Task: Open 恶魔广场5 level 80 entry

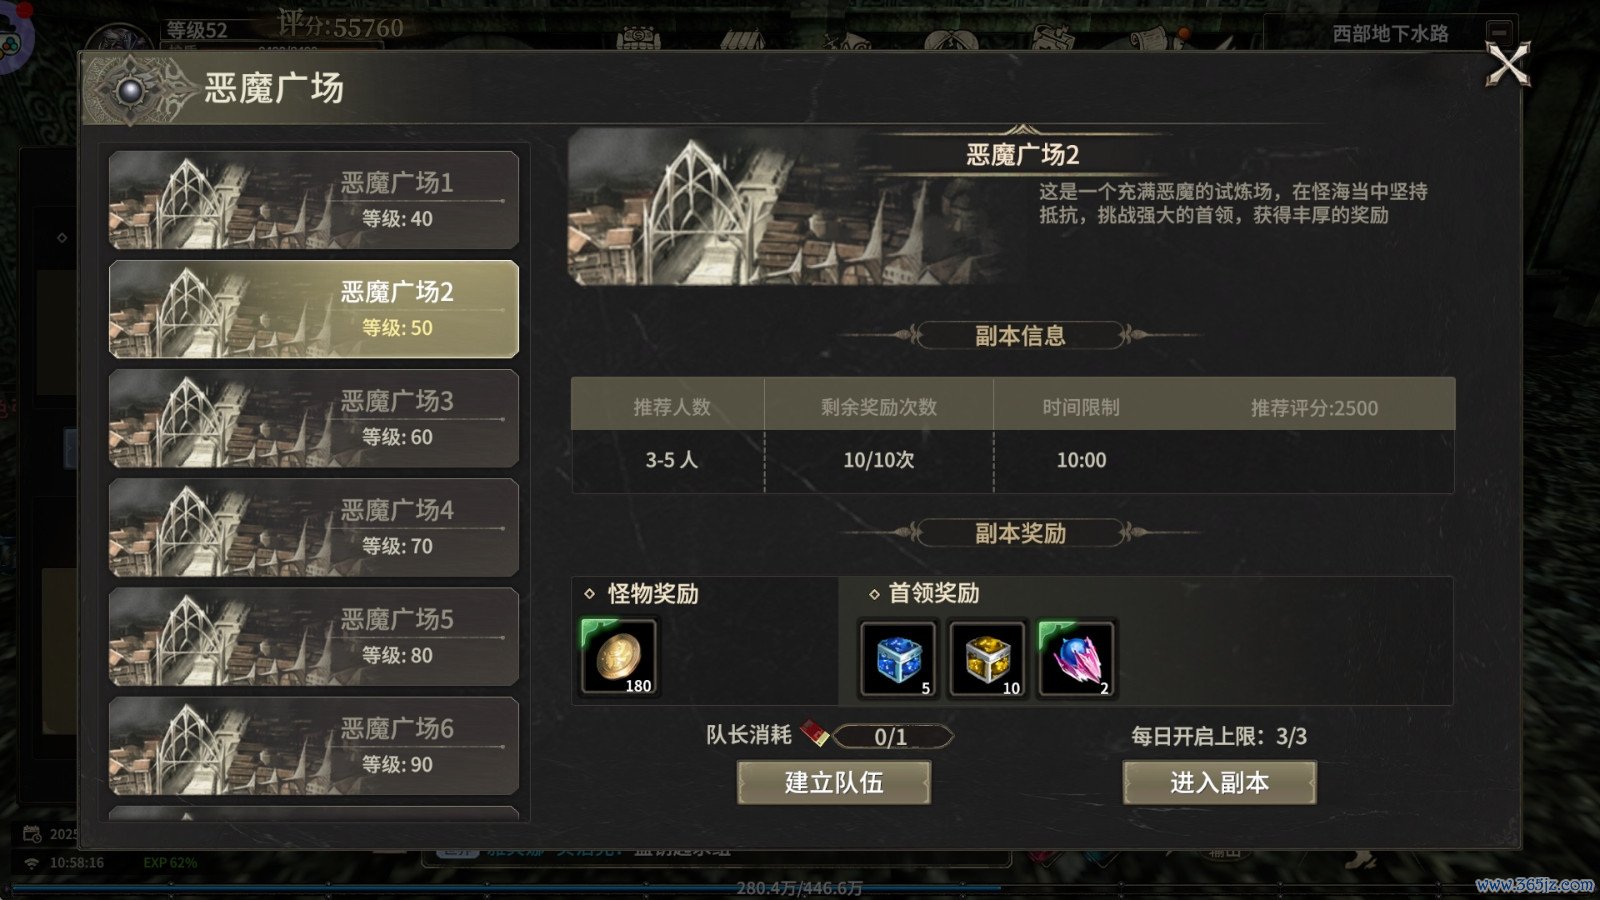Action: click(314, 636)
